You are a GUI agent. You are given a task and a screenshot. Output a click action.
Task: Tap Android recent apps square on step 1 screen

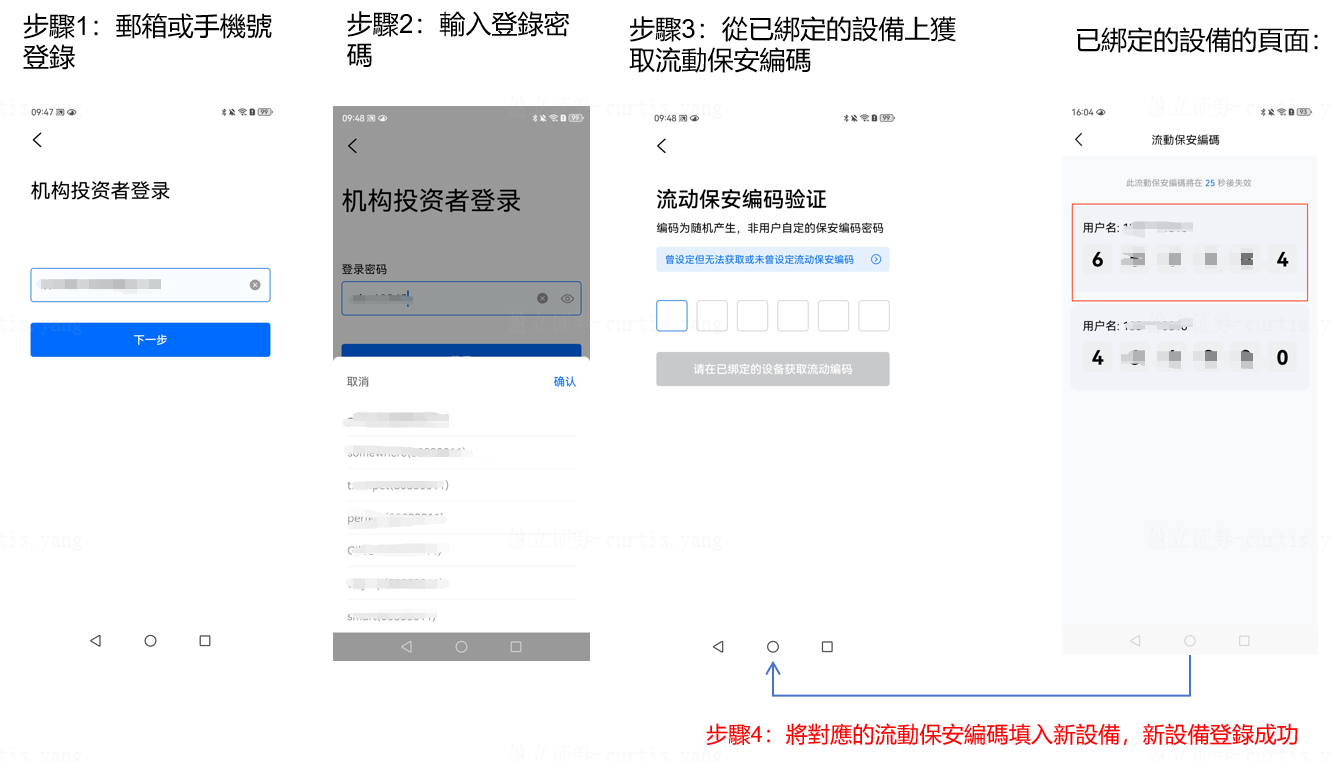click(x=205, y=640)
